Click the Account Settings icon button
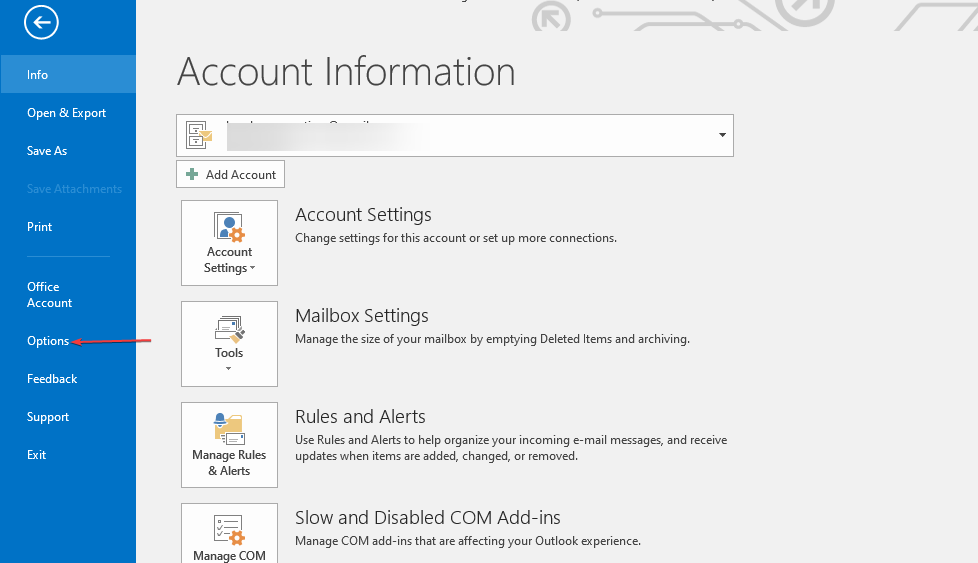The image size is (978, 563). 229,228
